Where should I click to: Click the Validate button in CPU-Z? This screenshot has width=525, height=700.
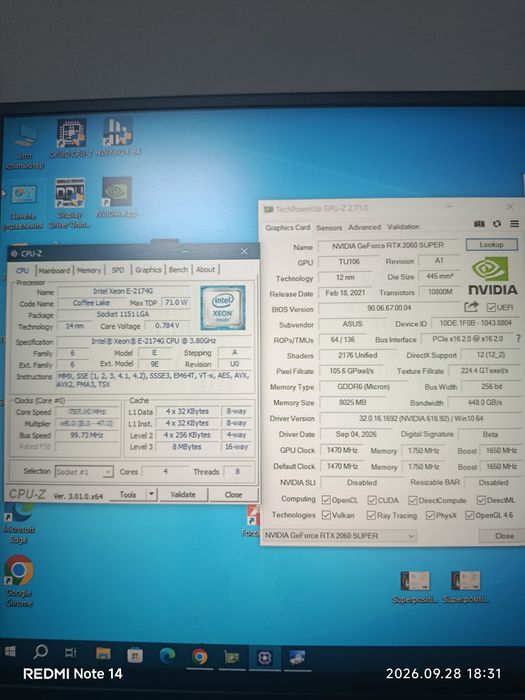183,495
